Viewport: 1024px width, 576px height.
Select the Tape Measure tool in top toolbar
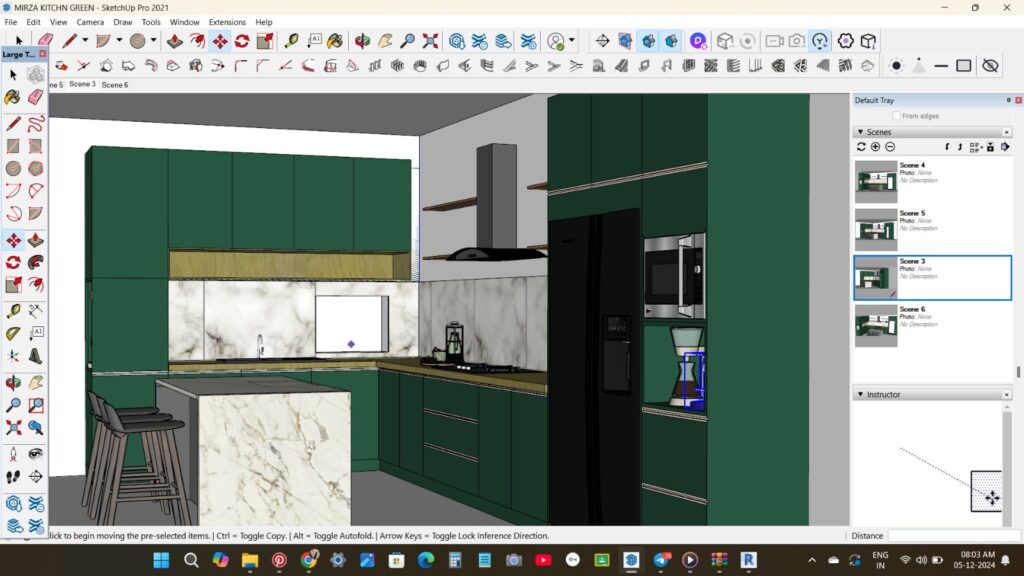coord(291,40)
